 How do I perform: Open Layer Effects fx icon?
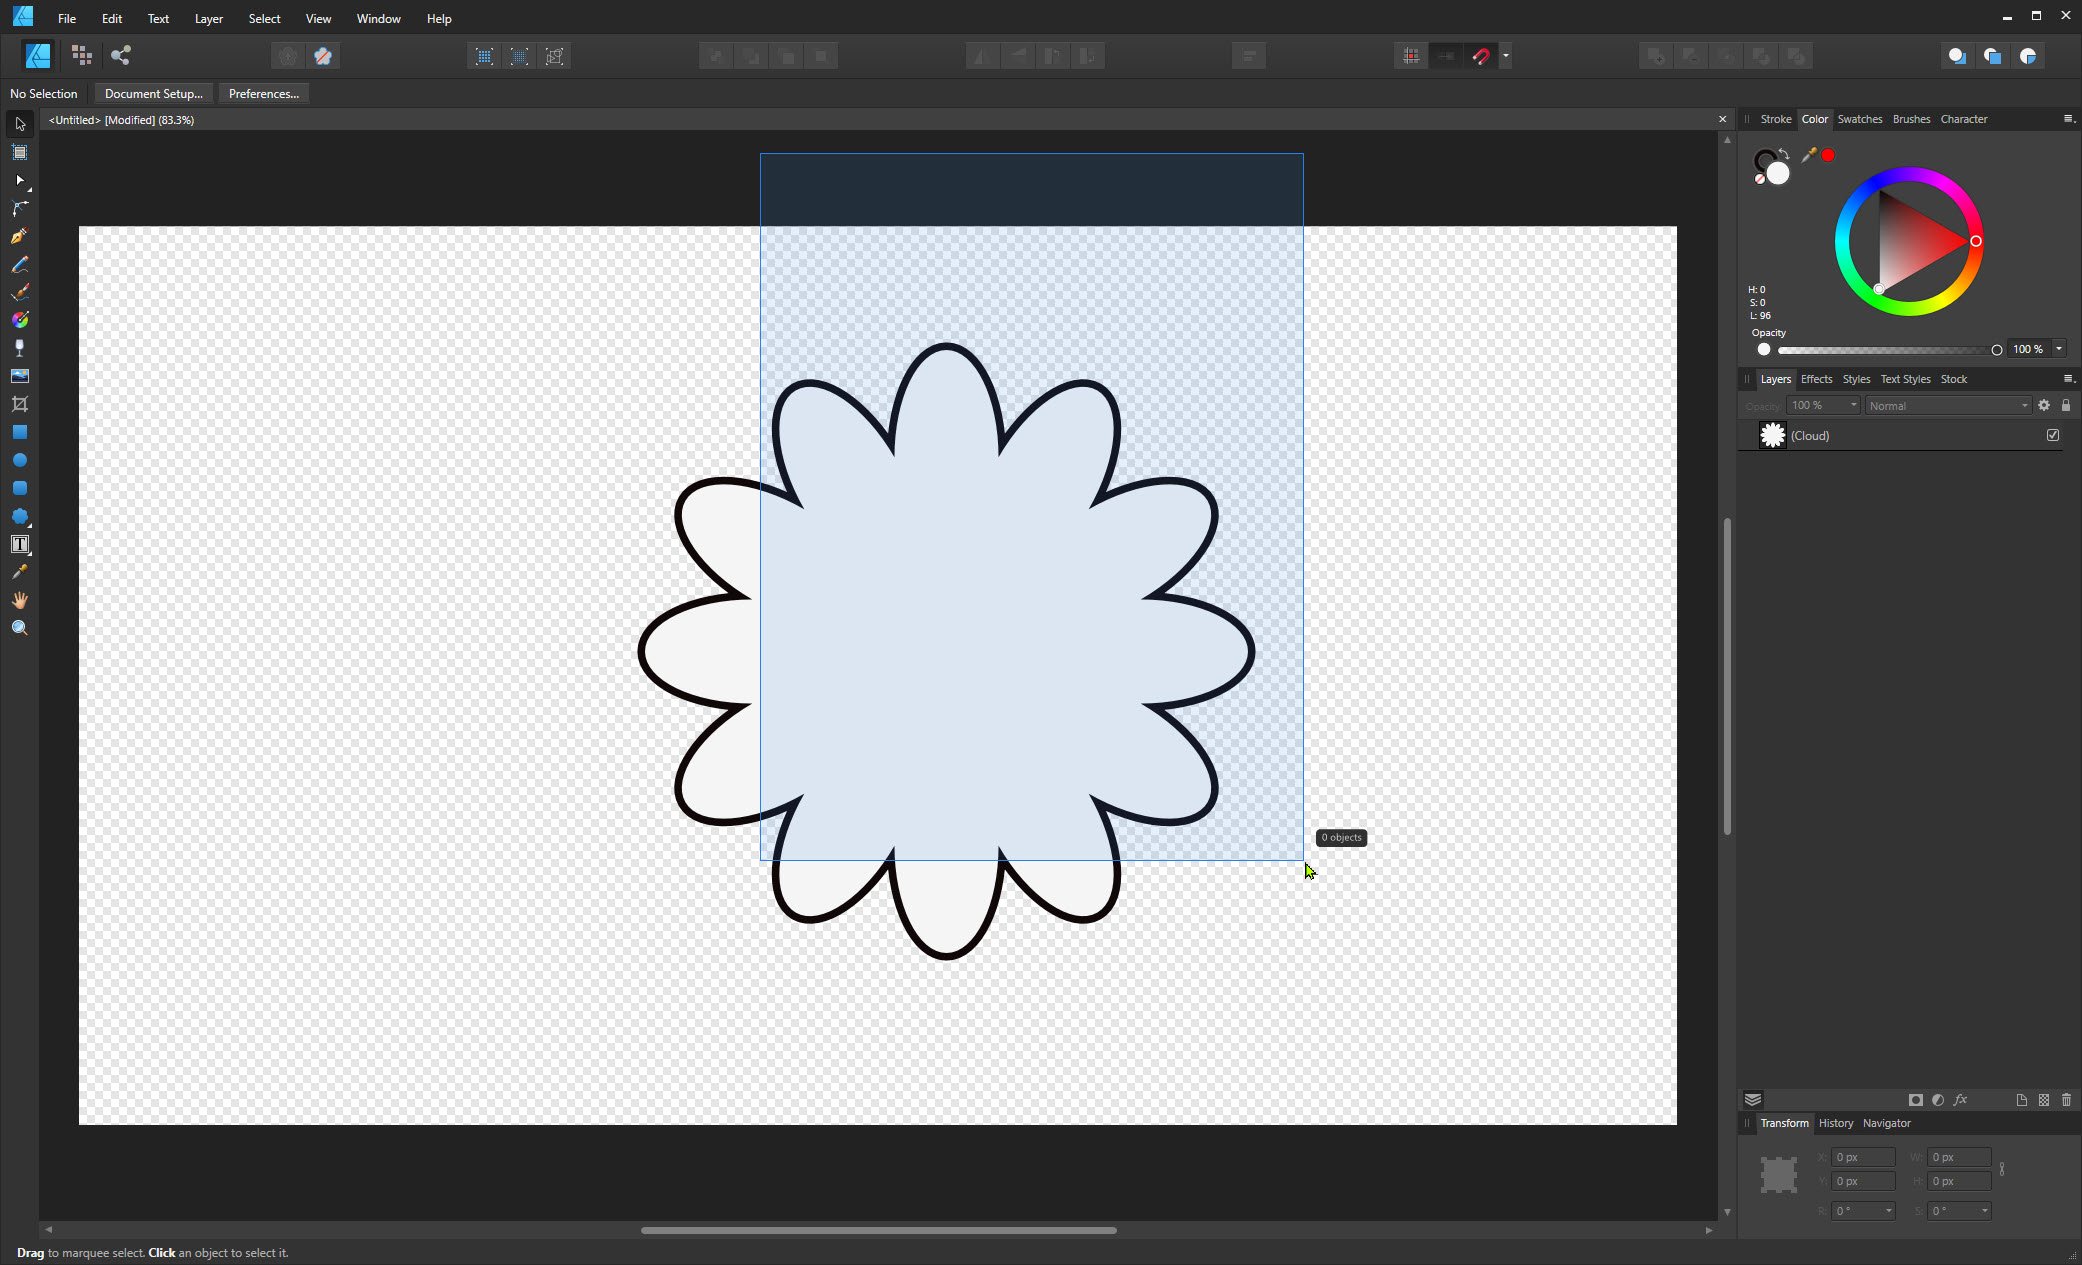1961,1100
